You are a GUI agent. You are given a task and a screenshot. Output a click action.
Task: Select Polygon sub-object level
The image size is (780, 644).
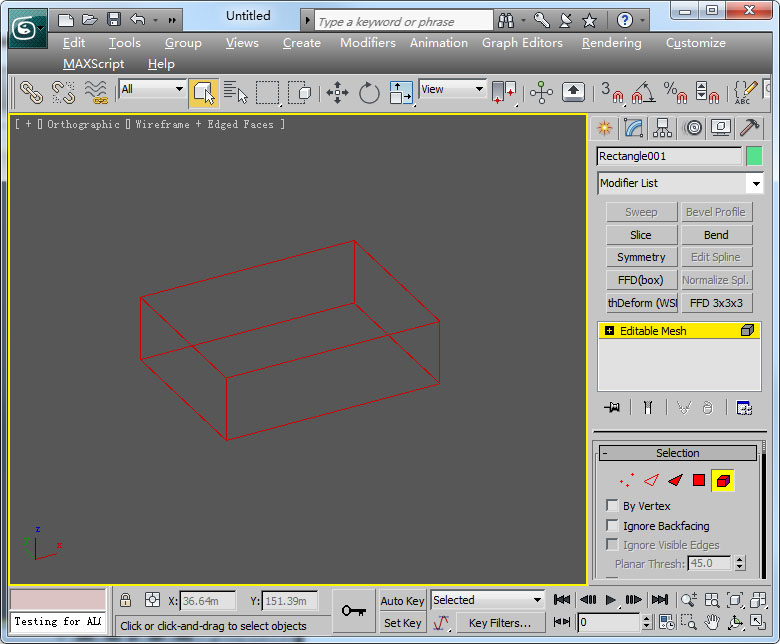coord(699,480)
